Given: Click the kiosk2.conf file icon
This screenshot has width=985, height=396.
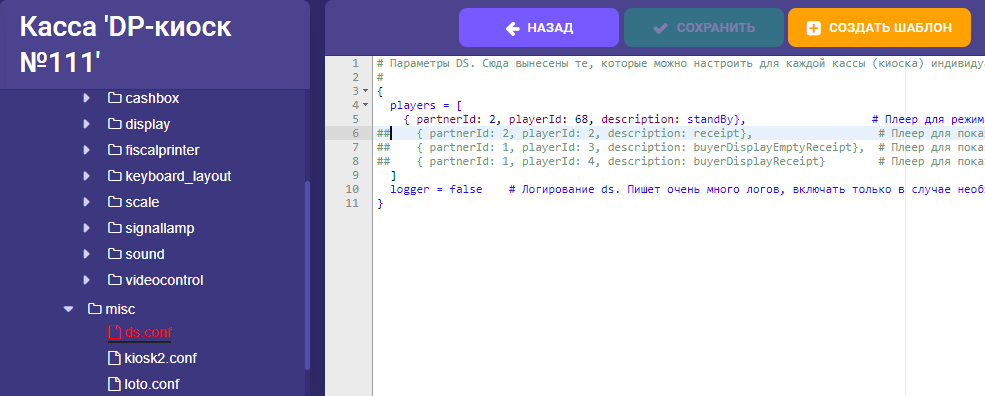Looking at the screenshot, I should [x=114, y=358].
